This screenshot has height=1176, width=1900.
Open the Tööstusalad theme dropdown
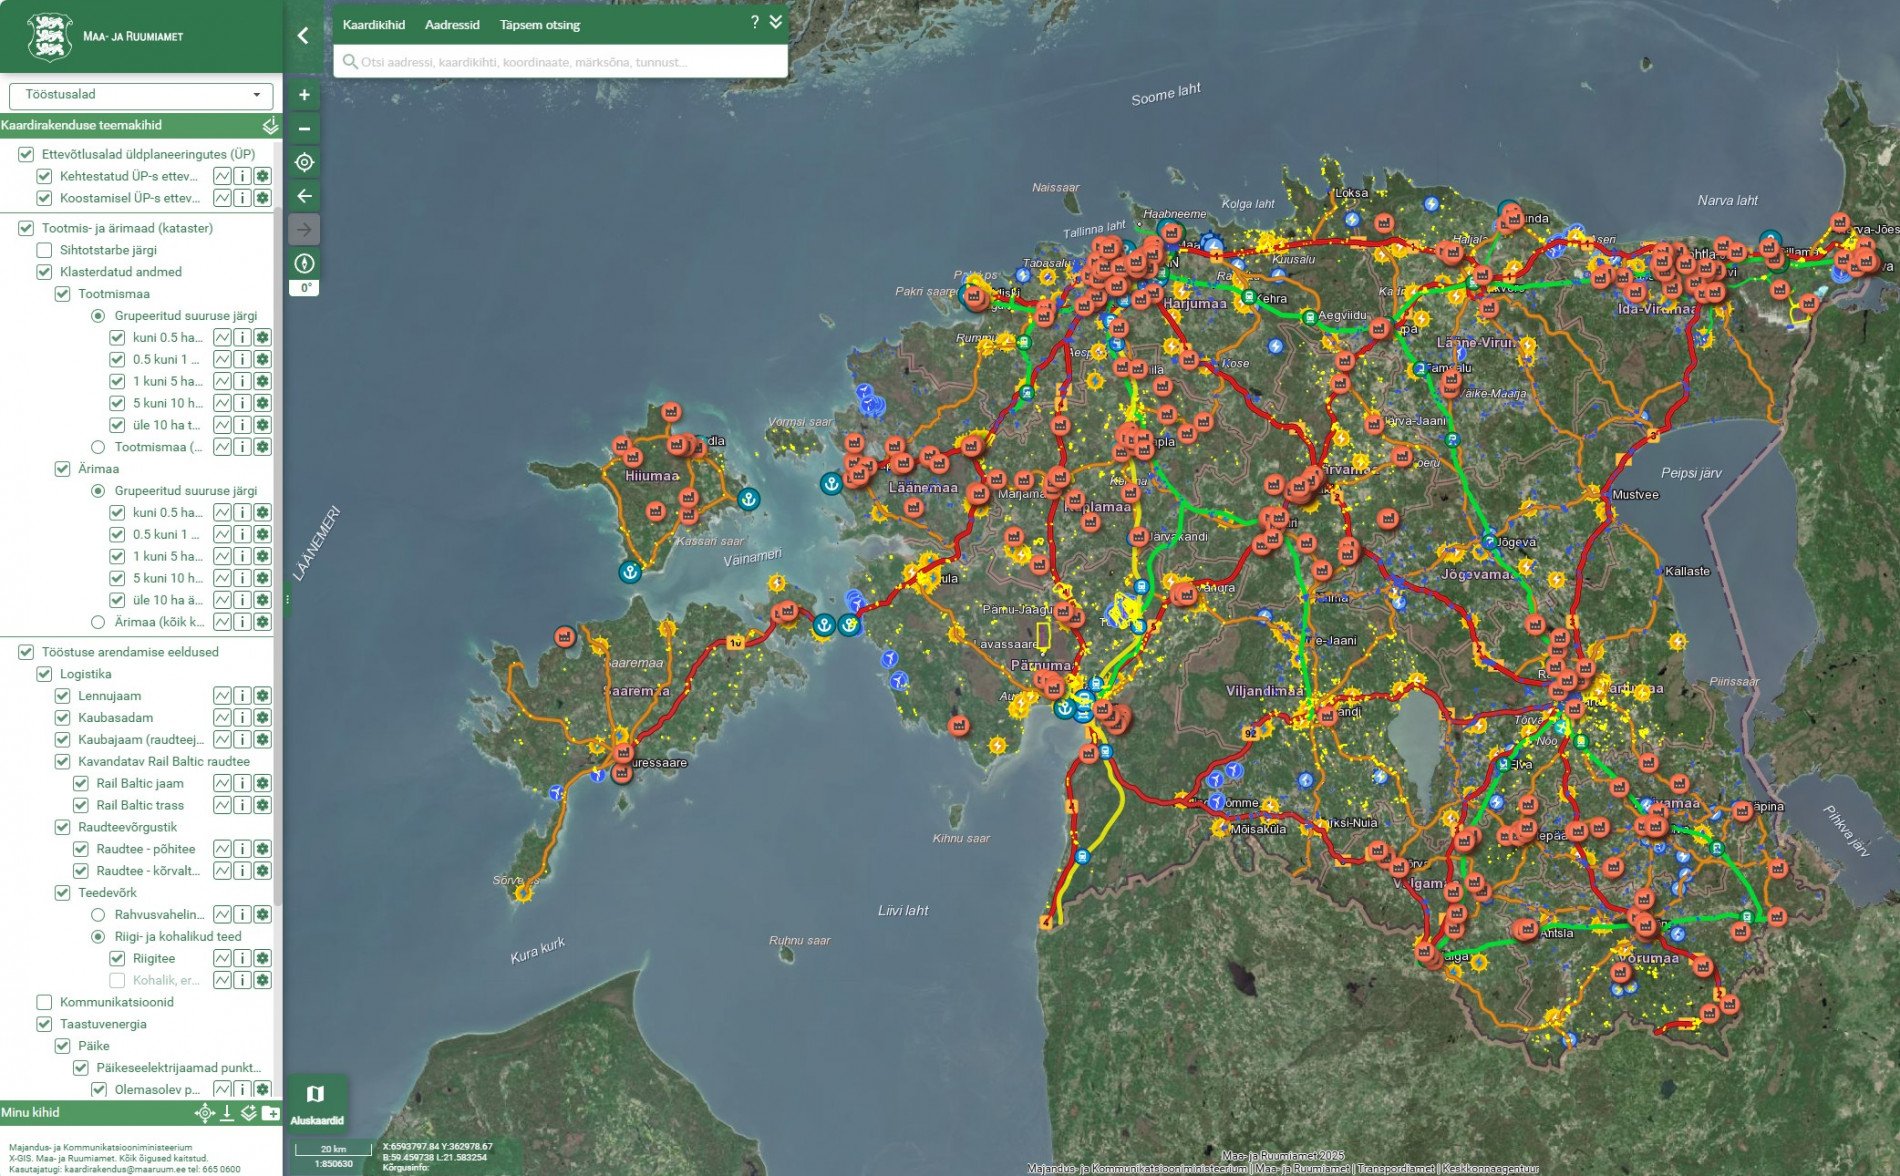point(141,95)
